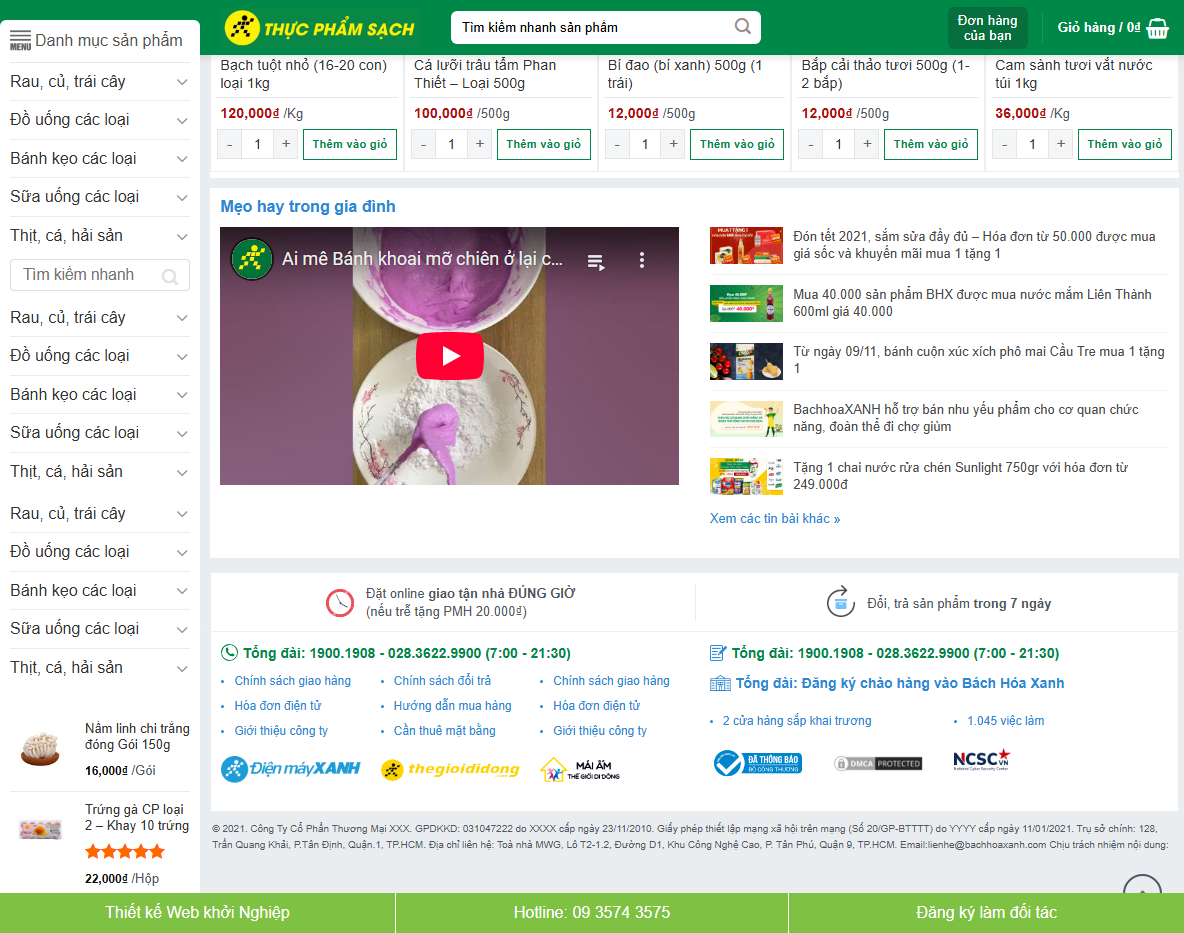The image size is (1184, 933).
Task: Open the hamburger MENU icon top left
Action: [x=18, y=39]
